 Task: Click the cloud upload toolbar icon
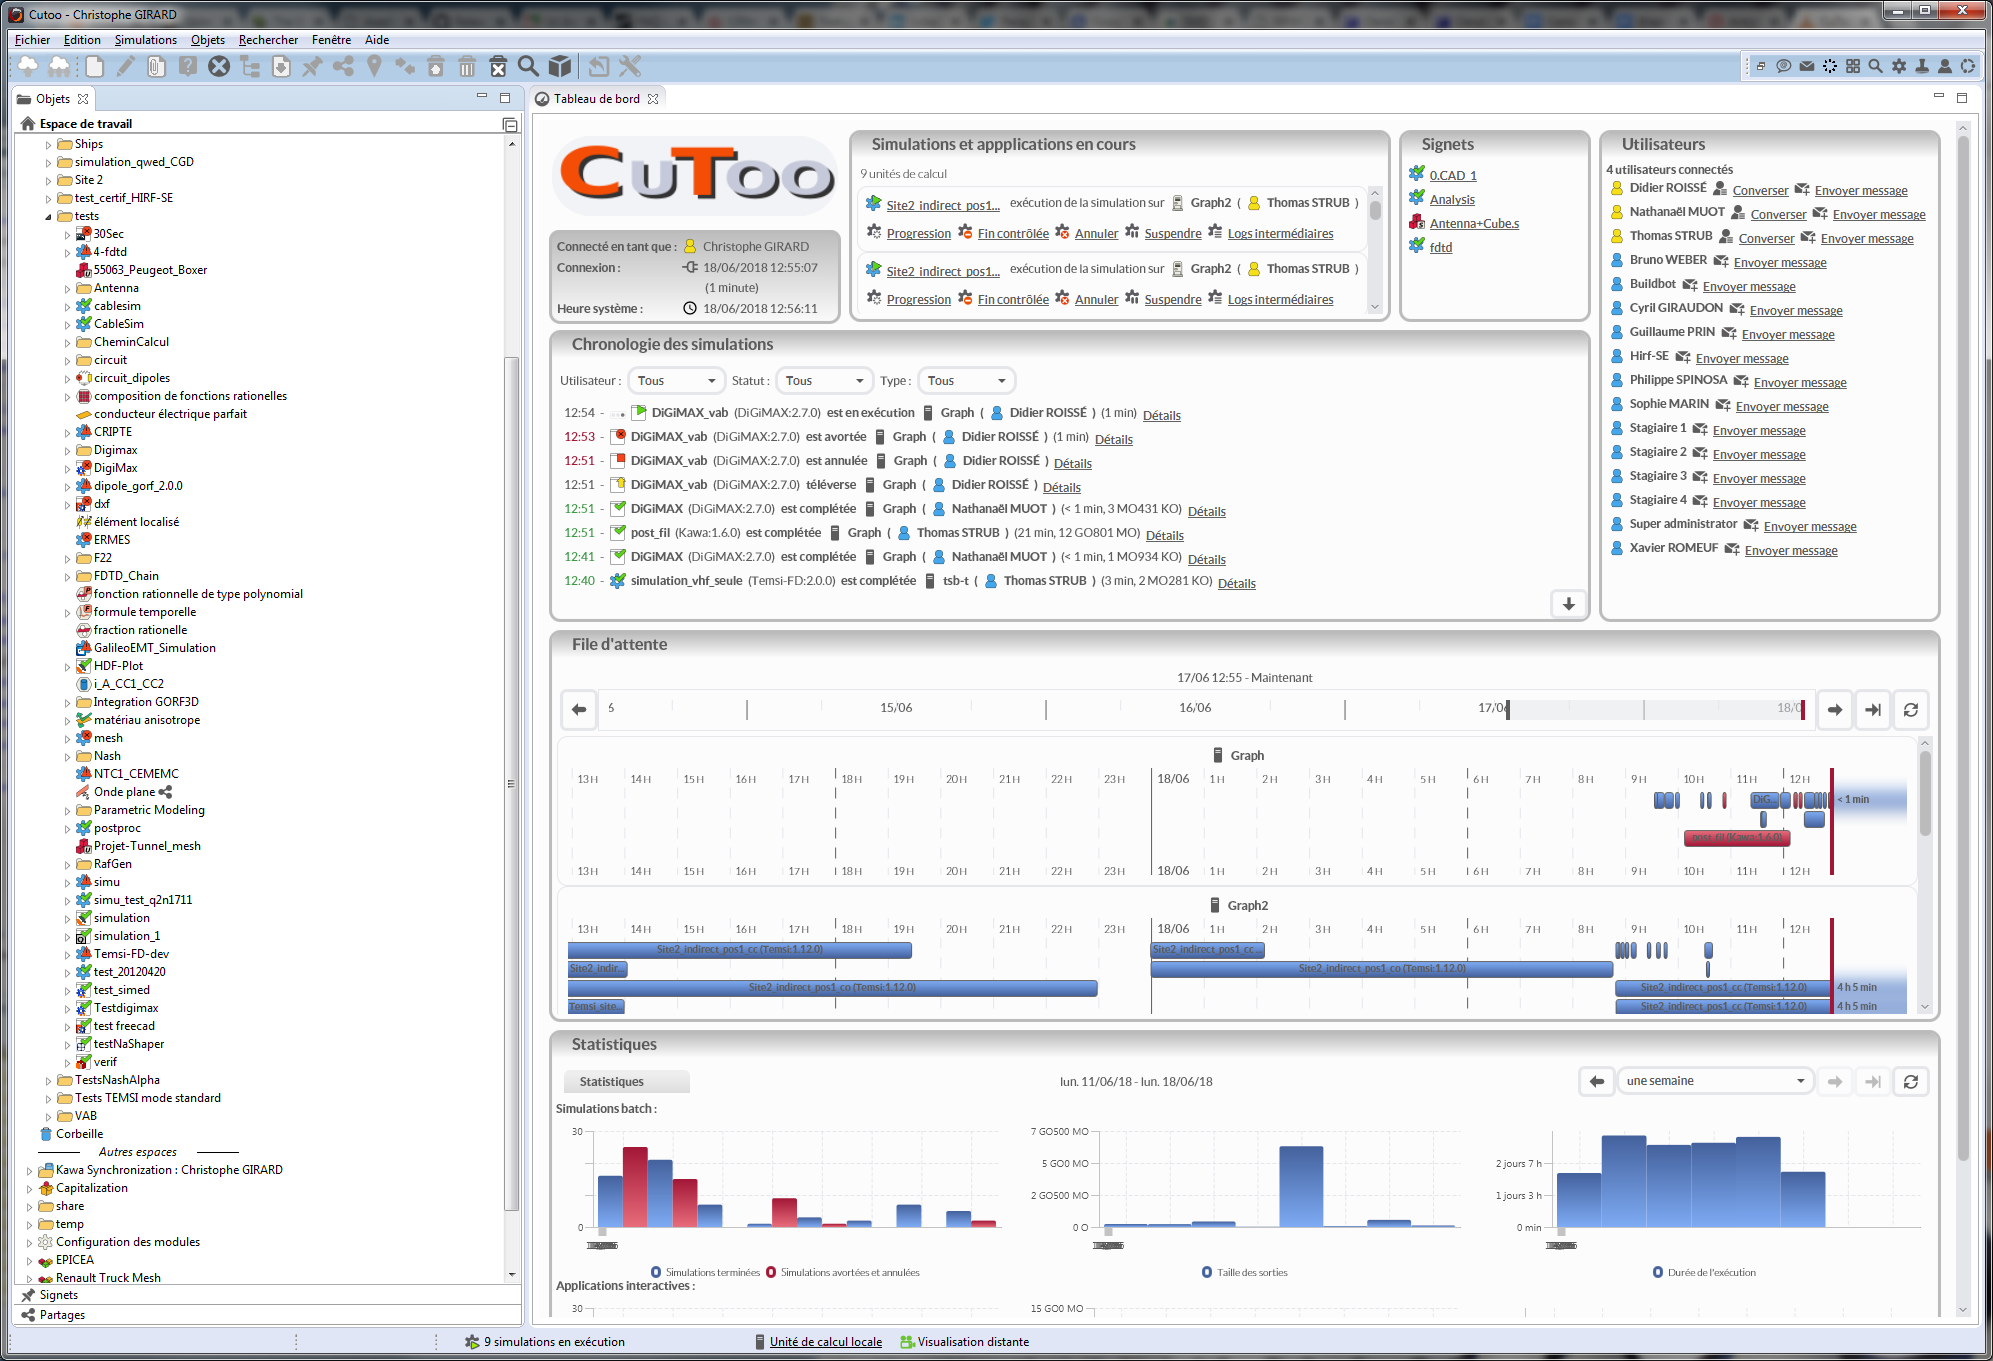tap(28, 66)
